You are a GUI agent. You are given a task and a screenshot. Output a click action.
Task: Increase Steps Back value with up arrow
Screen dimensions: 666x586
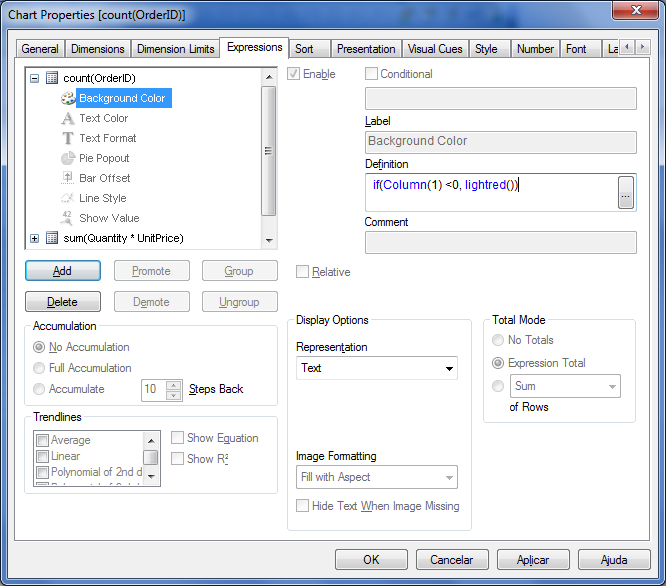(x=173, y=385)
